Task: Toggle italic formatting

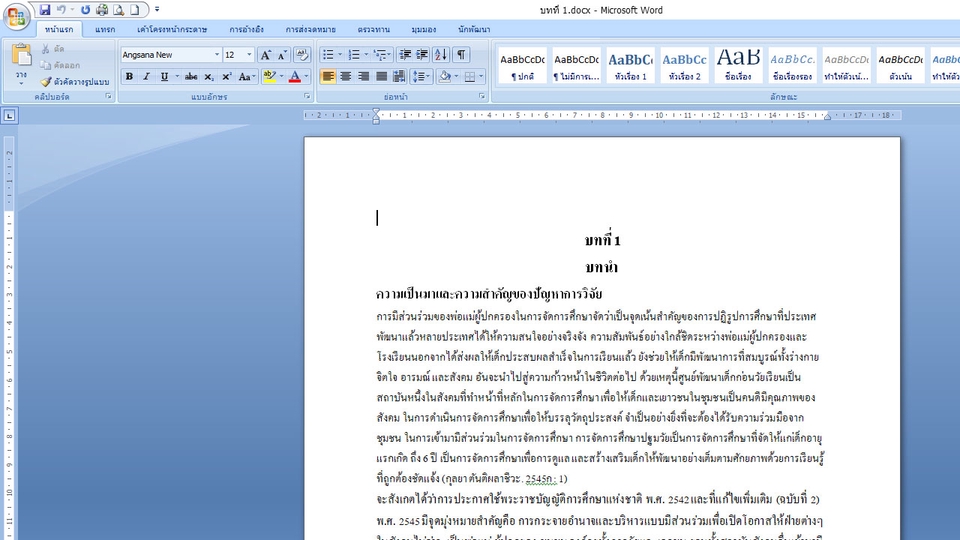Action: (x=146, y=77)
